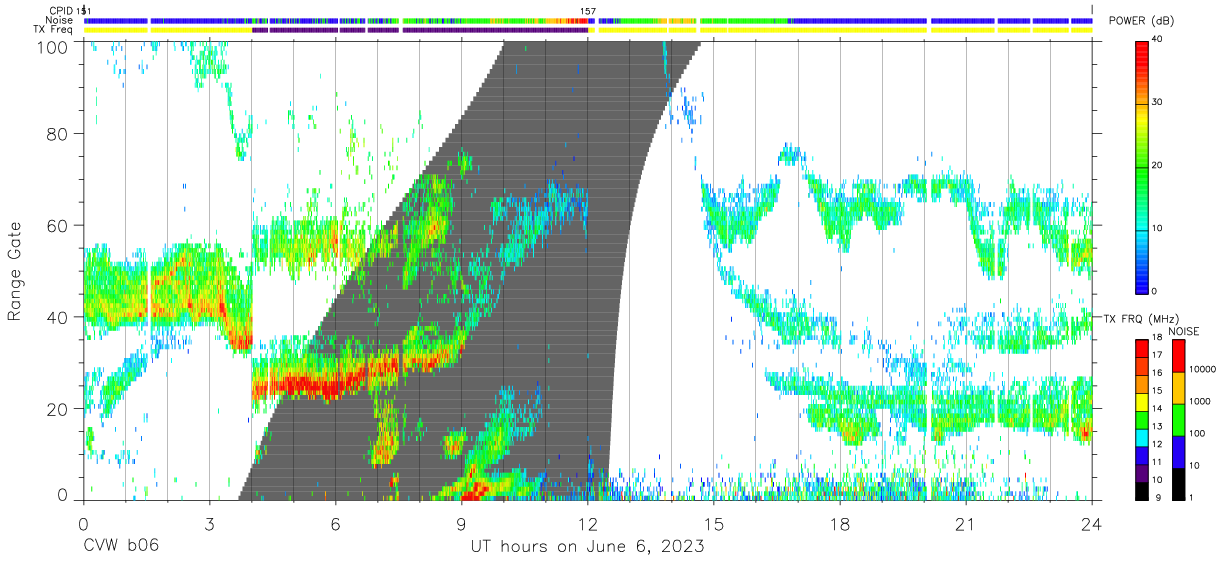Click the 'CVW b06' label

point(121,547)
